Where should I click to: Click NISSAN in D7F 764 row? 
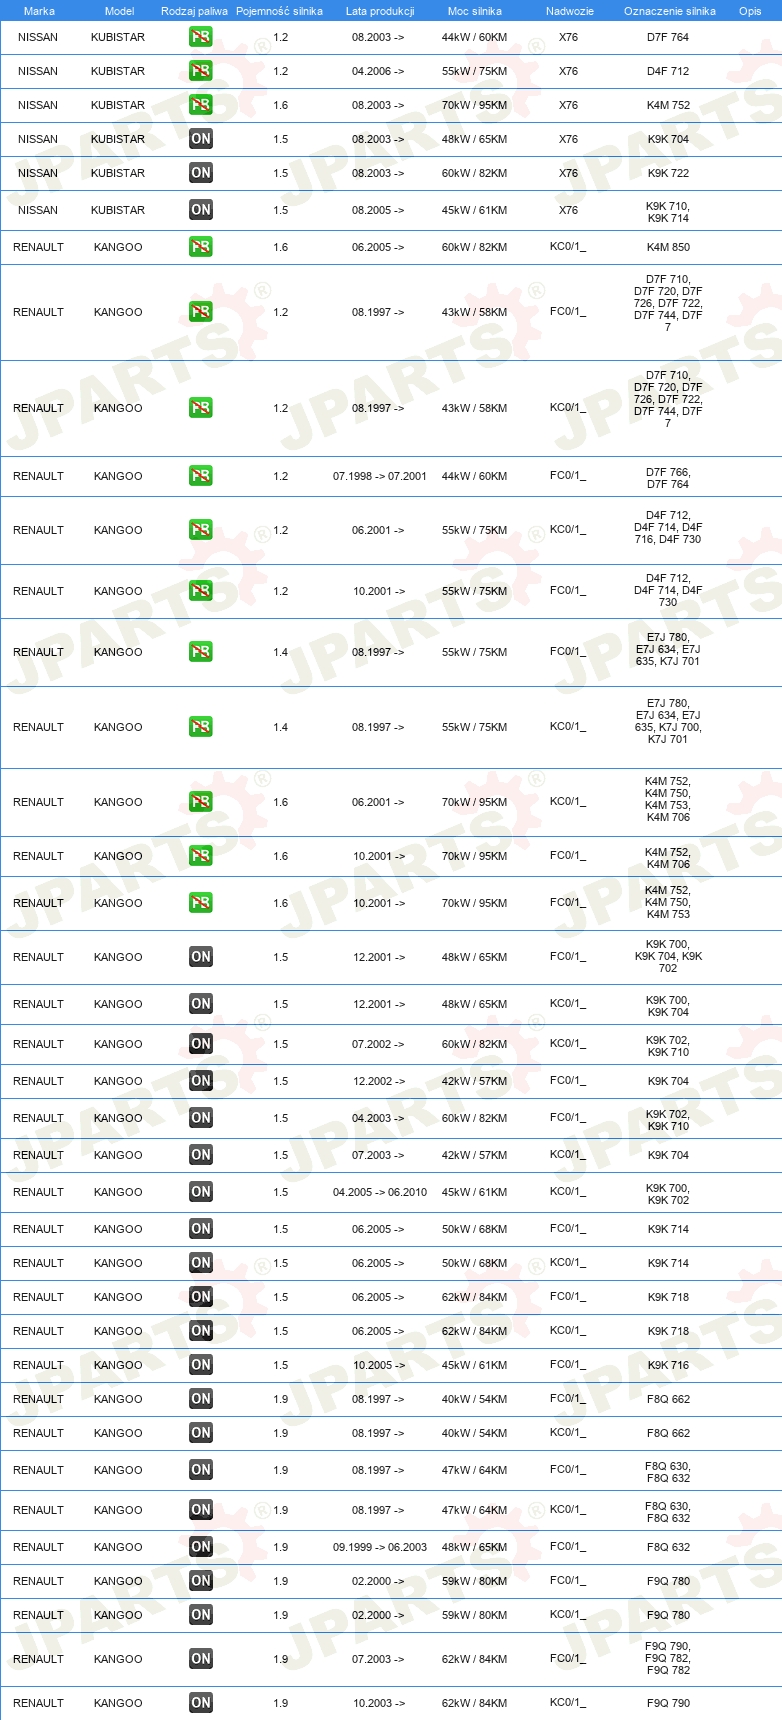click(38, 37)
